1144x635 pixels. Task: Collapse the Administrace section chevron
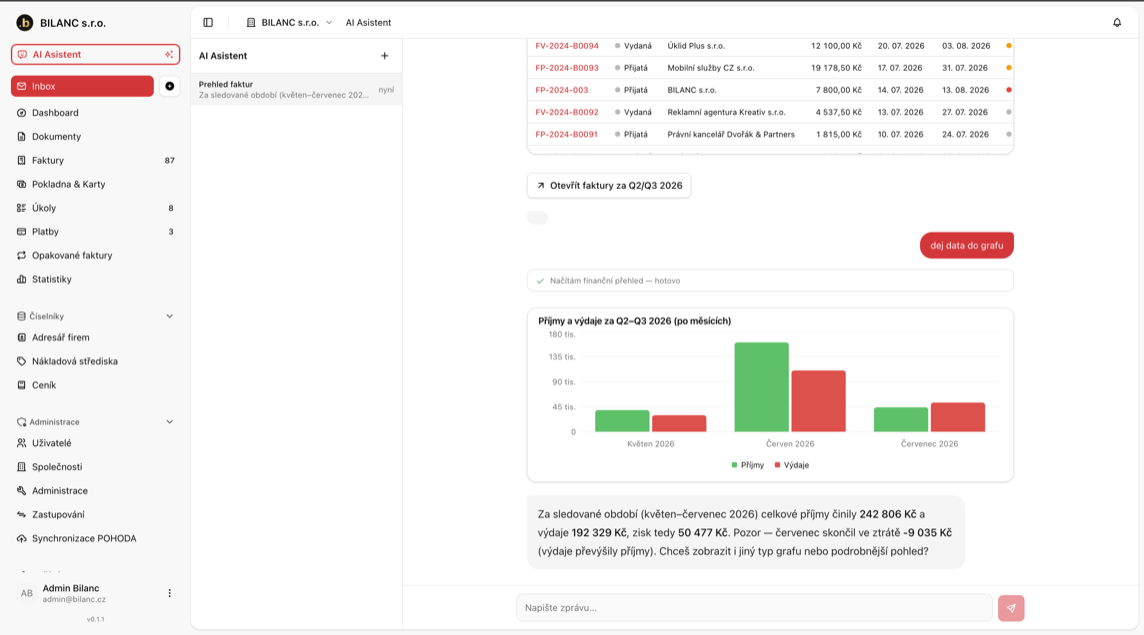point(169,422)
